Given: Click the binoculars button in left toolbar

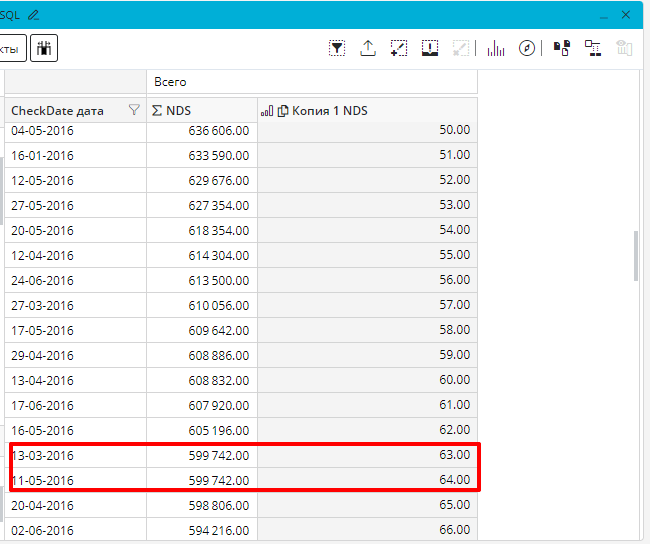Looking at the screenshot, I should (44, 48).
